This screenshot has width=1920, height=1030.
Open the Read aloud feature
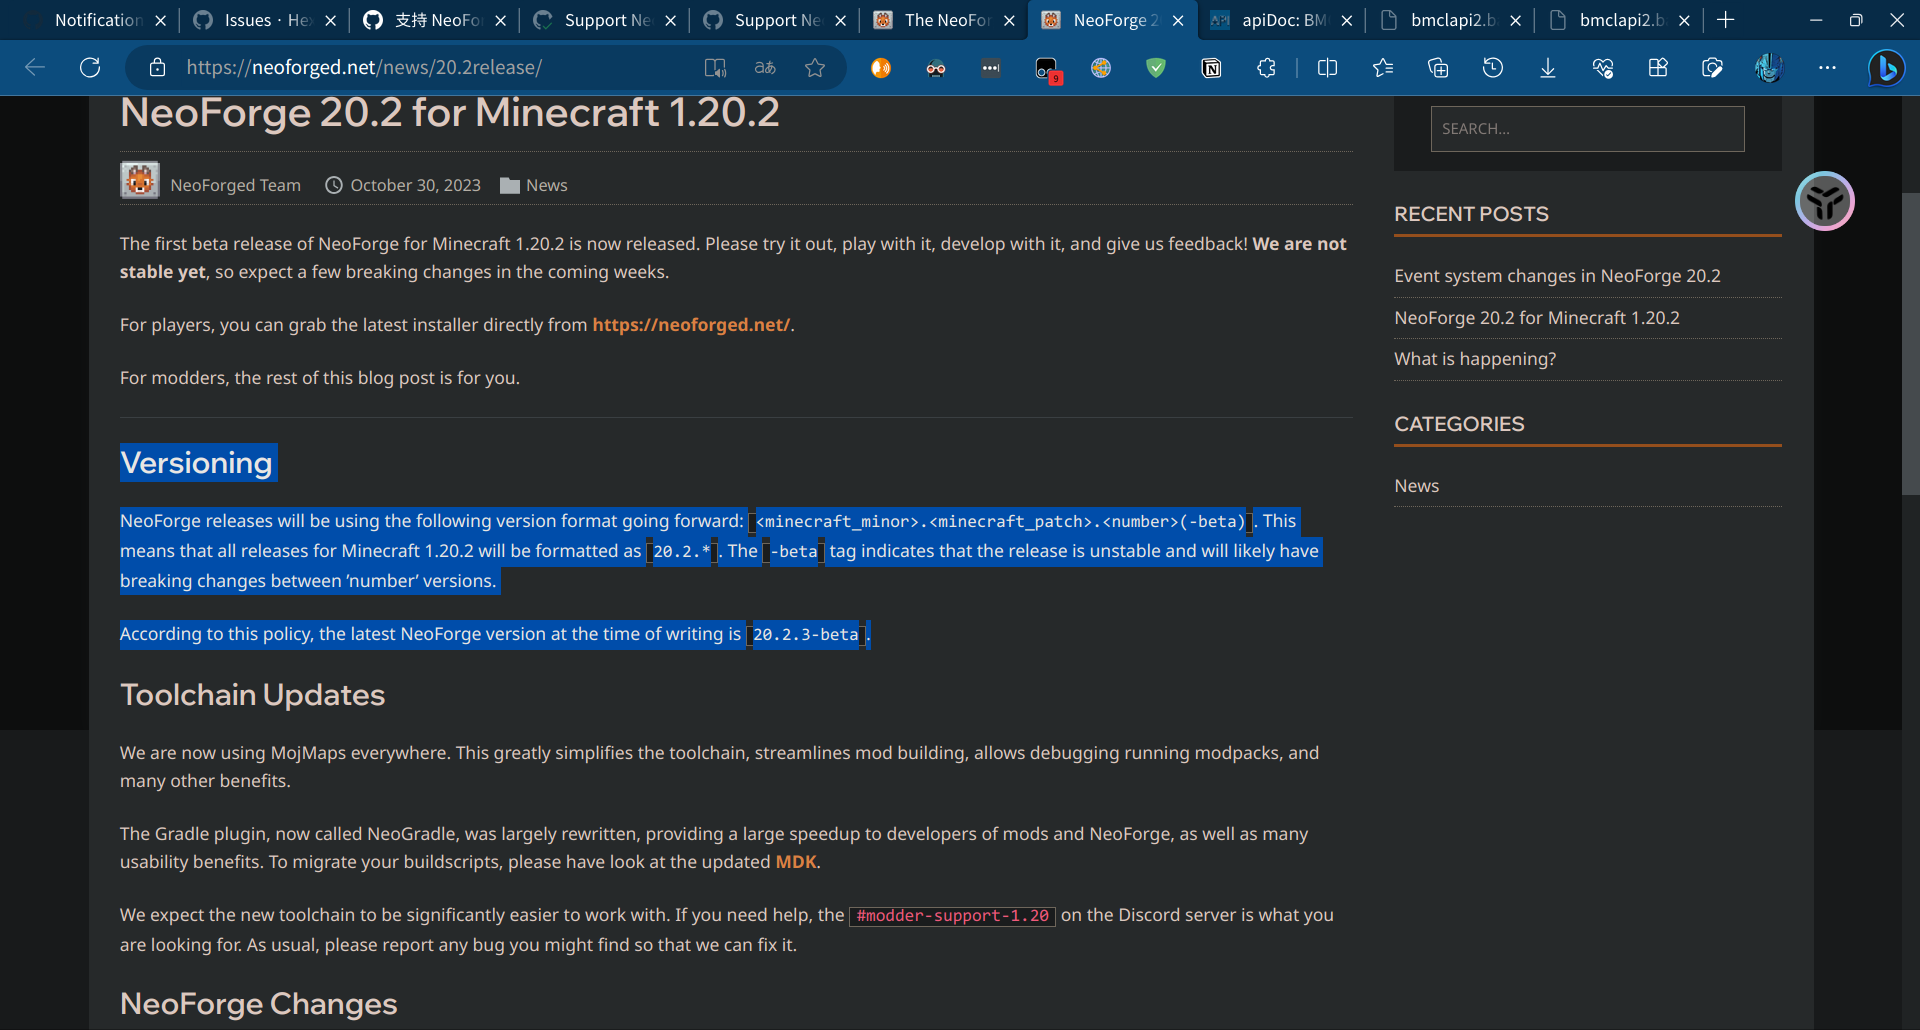click(715, 67)
